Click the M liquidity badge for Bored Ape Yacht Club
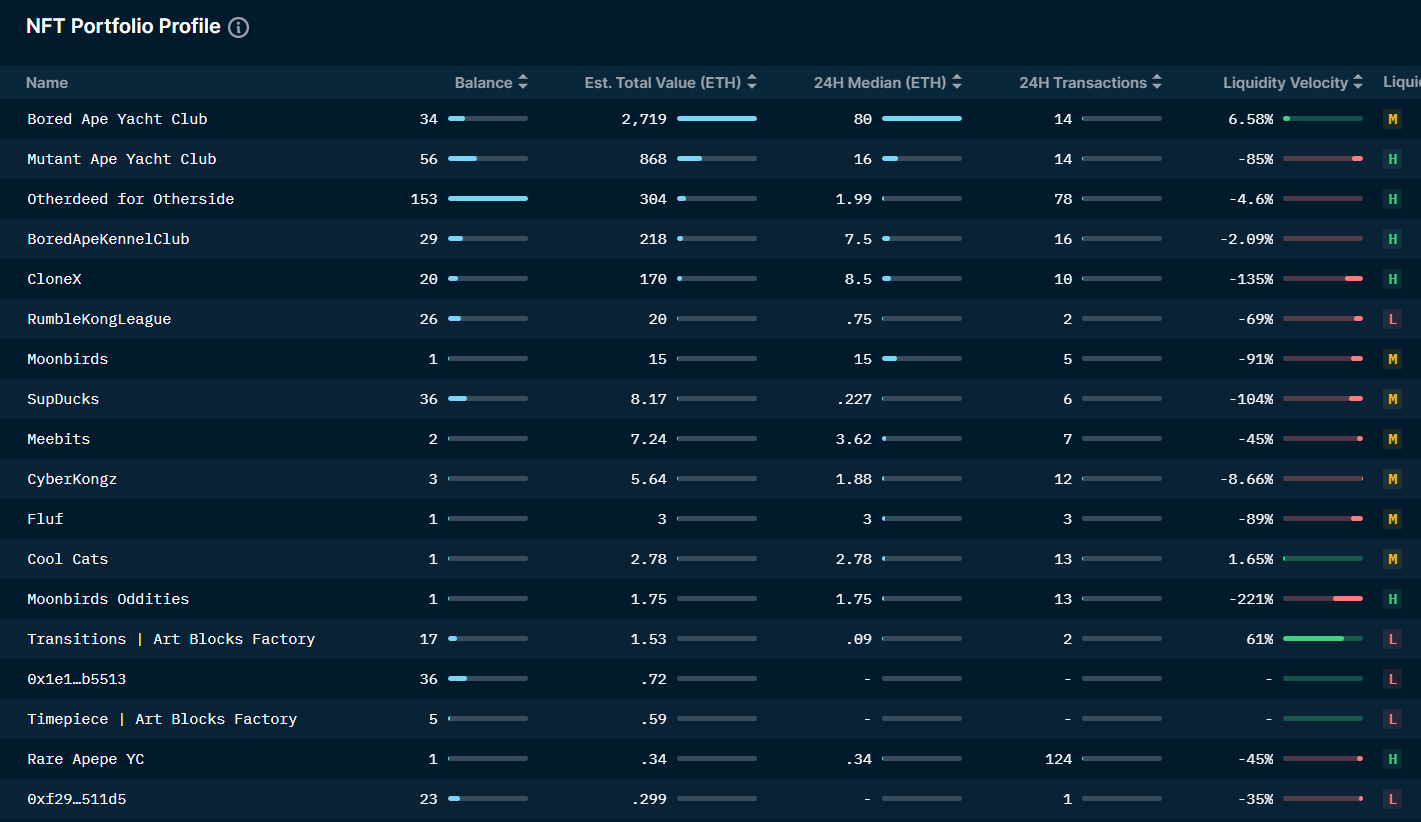This screenshot has height=822, width=1421. (1392, 119)
